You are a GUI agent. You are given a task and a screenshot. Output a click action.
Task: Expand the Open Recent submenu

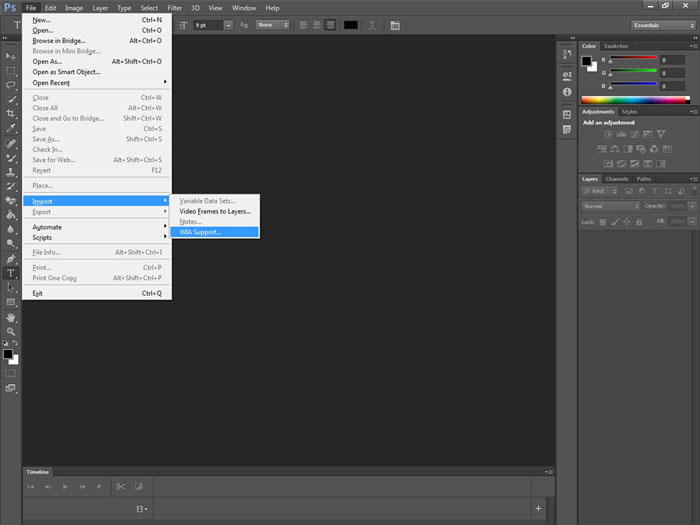point(97,83)
